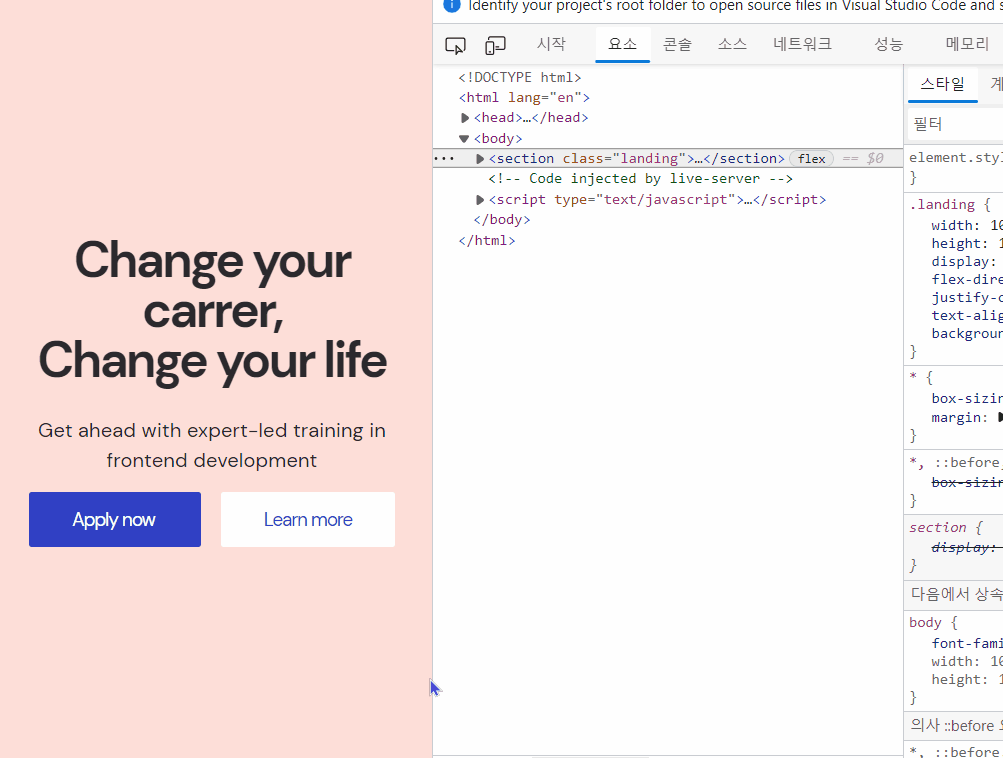
Task: Expand the head element node
Action: [x=465, y=118]
